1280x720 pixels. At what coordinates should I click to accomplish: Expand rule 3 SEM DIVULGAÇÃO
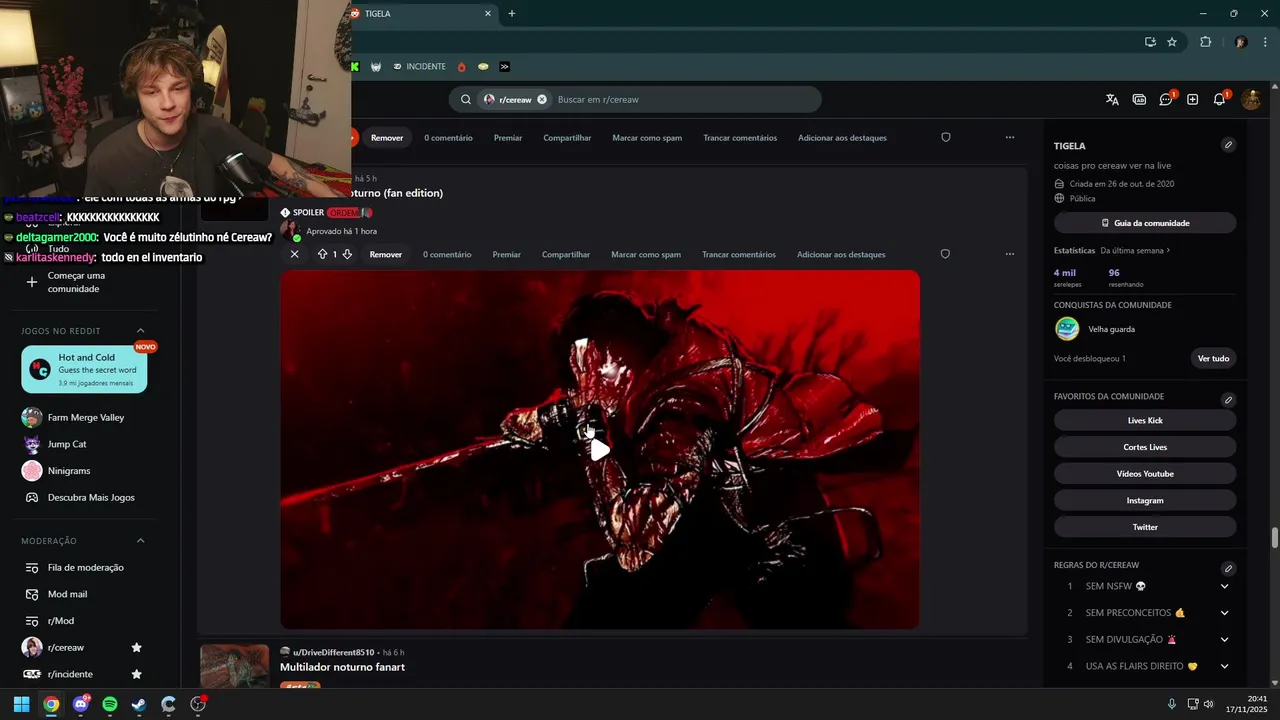pos(1224,639)
